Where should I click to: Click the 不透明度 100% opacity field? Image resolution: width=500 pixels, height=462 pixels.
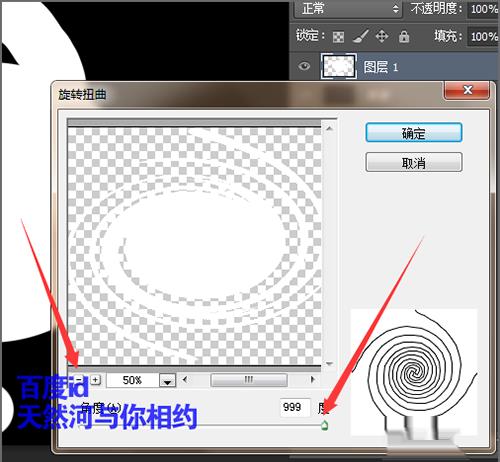(x=483, y=9)
